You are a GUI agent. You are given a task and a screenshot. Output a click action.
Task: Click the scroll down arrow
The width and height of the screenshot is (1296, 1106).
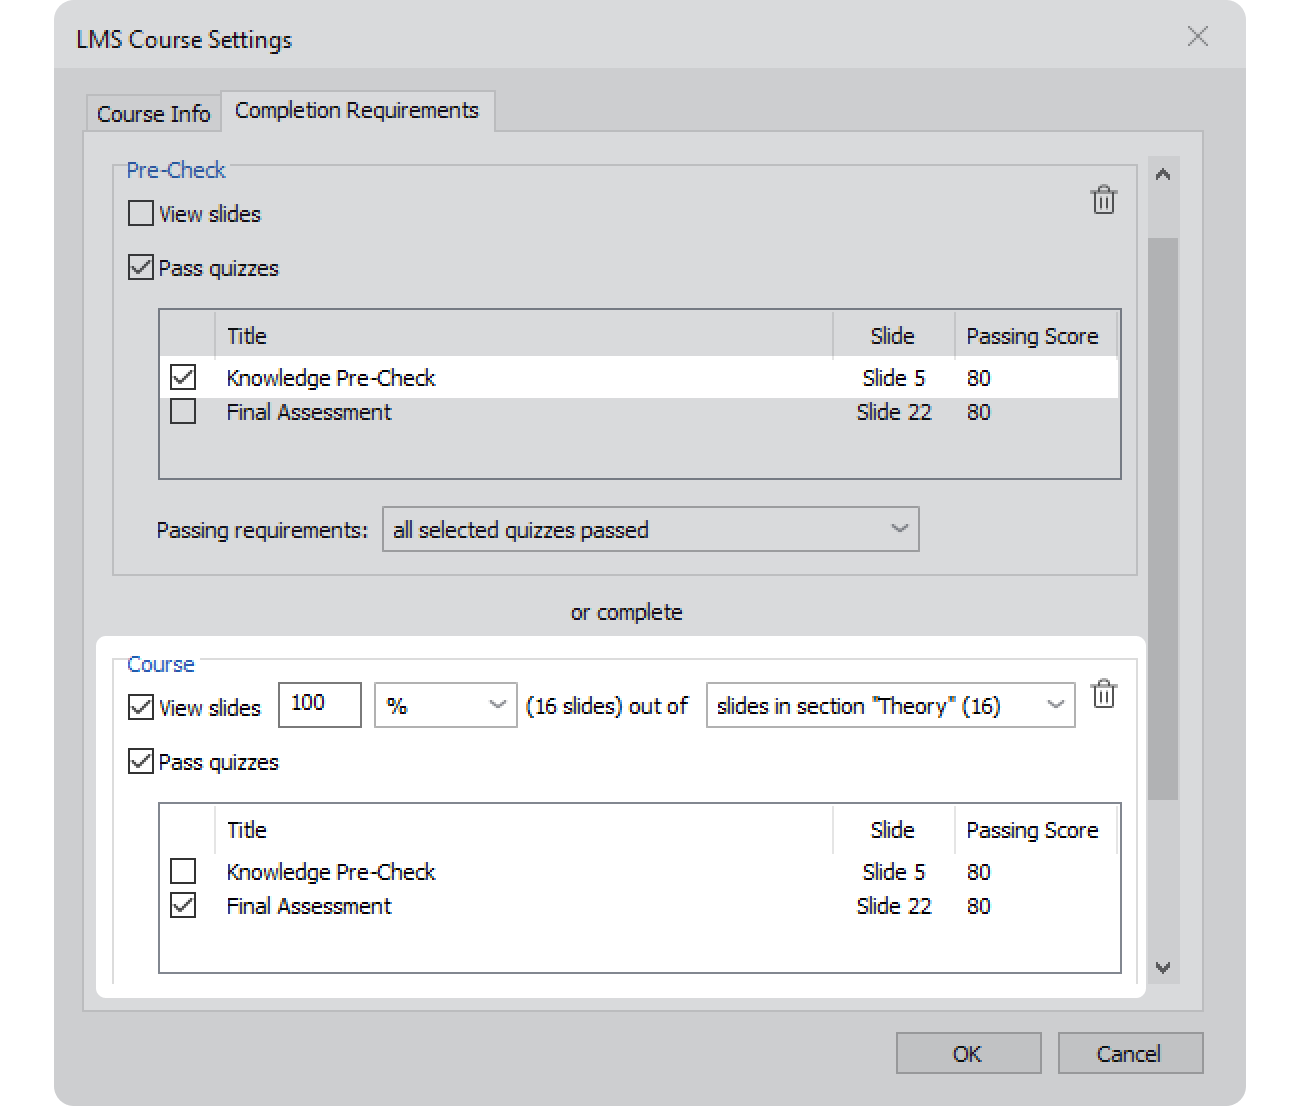click(x=1163, y=967)
